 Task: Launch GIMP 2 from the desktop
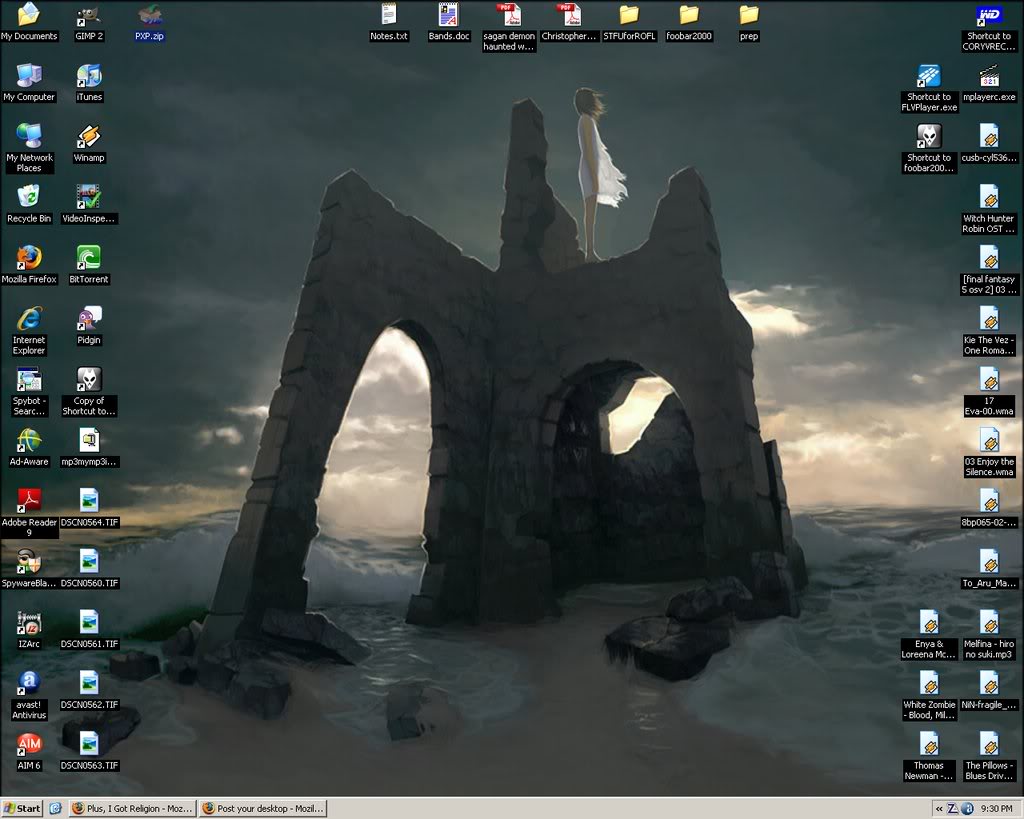[89, 14]
